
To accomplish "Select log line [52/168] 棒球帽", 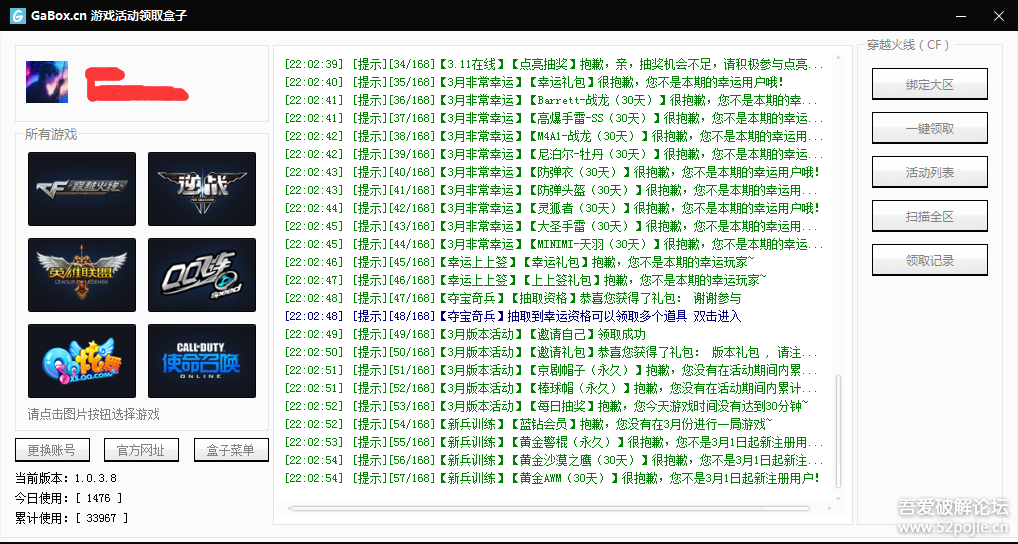I will (551, 388).
